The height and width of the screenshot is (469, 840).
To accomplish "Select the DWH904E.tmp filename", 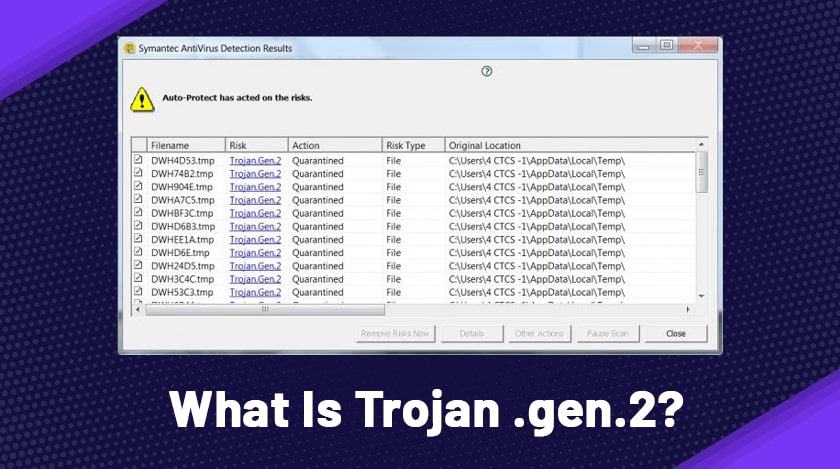I will click(x=182, y=187).
